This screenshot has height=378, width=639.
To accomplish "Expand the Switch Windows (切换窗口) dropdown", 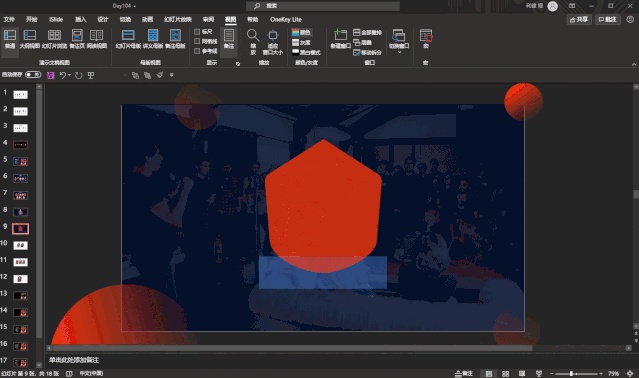I will pyautogui.click(x=399, y=52).
